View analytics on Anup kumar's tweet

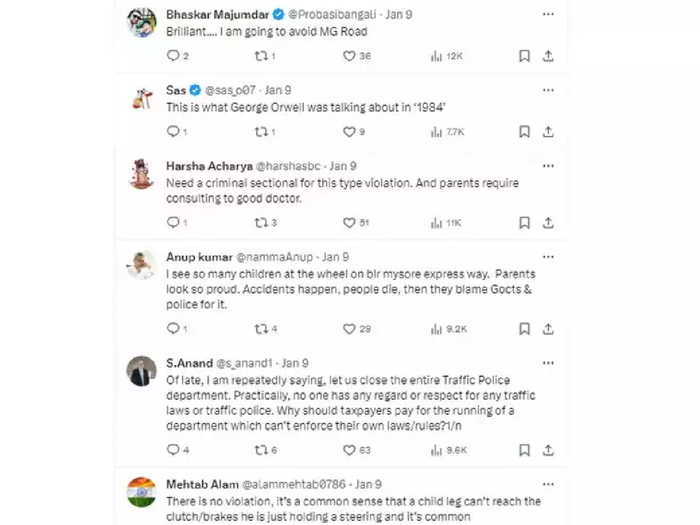pyautogui.click(x=437, y=328)
